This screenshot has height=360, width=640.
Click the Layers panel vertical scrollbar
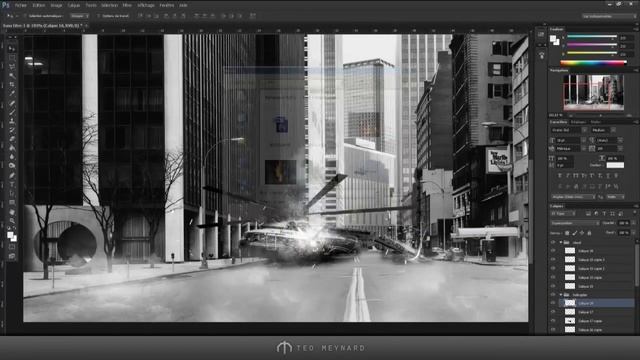[637, 265]
